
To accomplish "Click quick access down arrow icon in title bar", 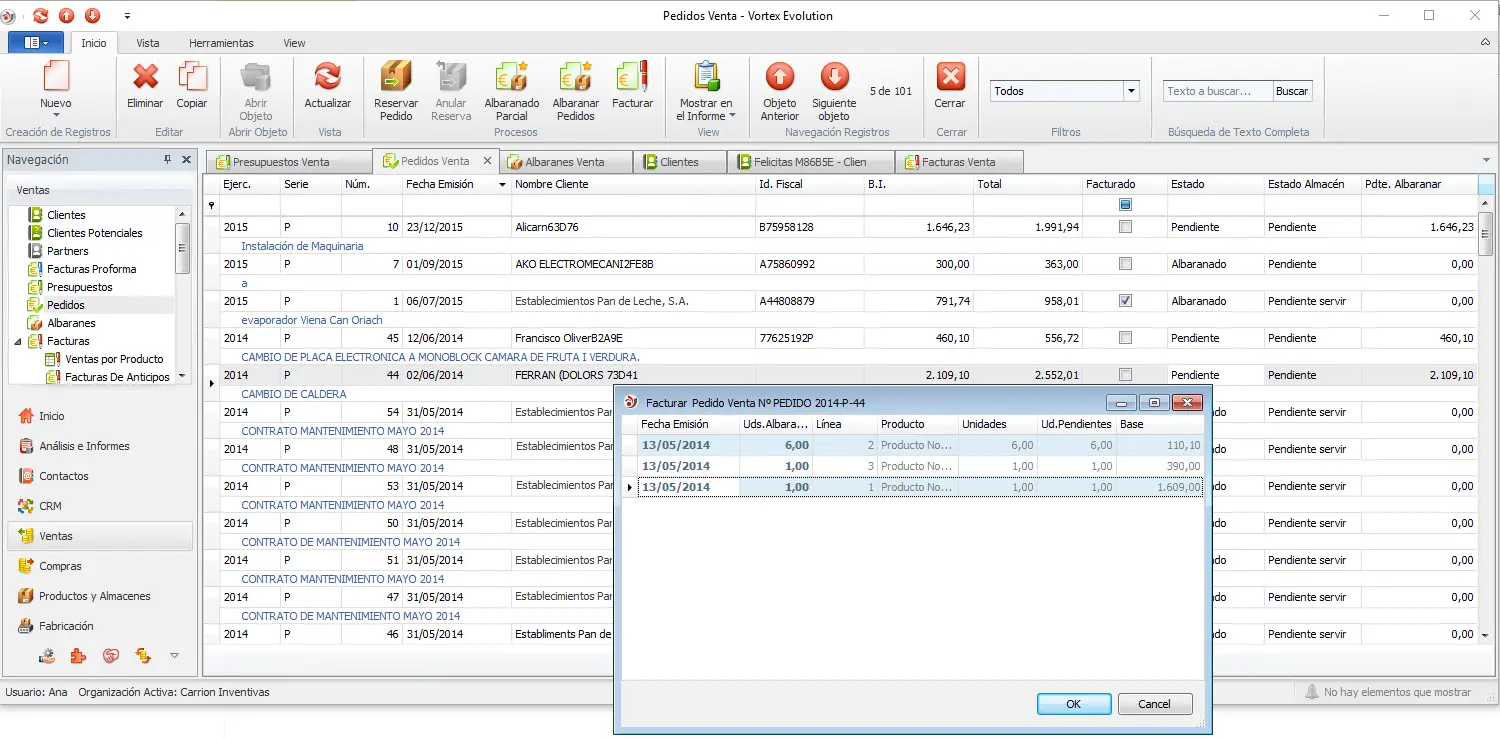I will pyautogui.click(x=92, y=15).
